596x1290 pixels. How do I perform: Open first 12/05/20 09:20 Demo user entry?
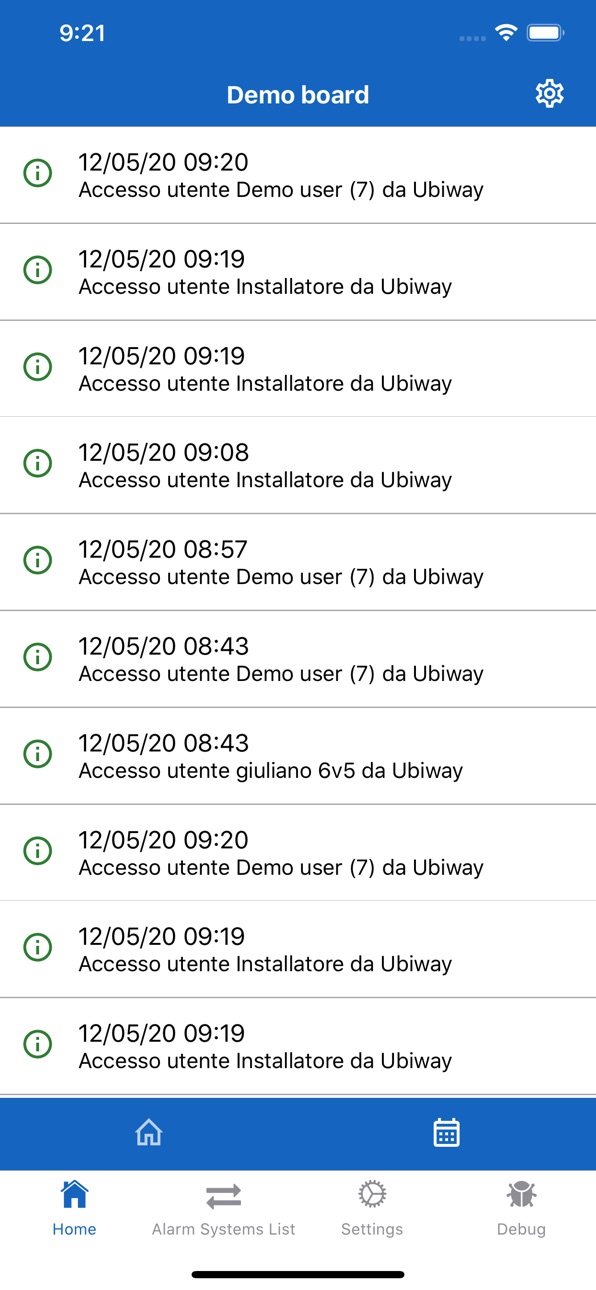click(x=298, y=175)
